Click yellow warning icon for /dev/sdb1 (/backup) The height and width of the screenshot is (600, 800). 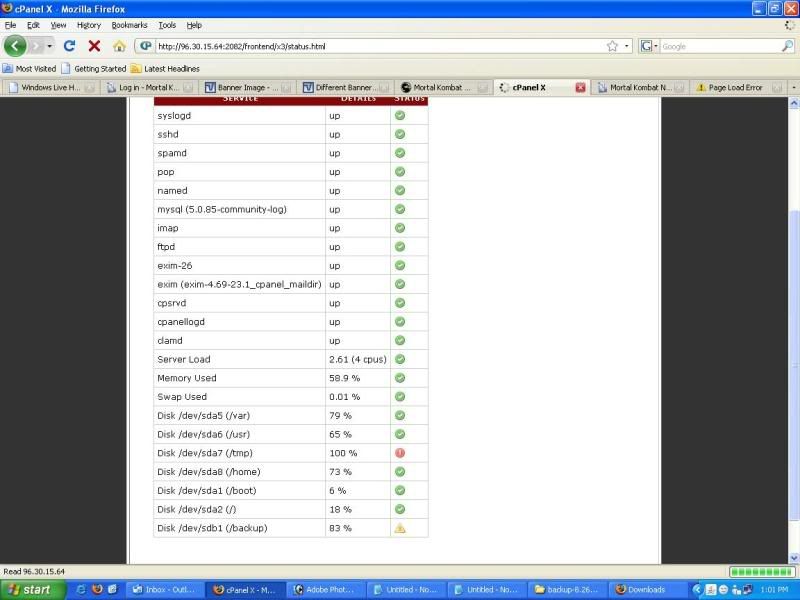400,528
